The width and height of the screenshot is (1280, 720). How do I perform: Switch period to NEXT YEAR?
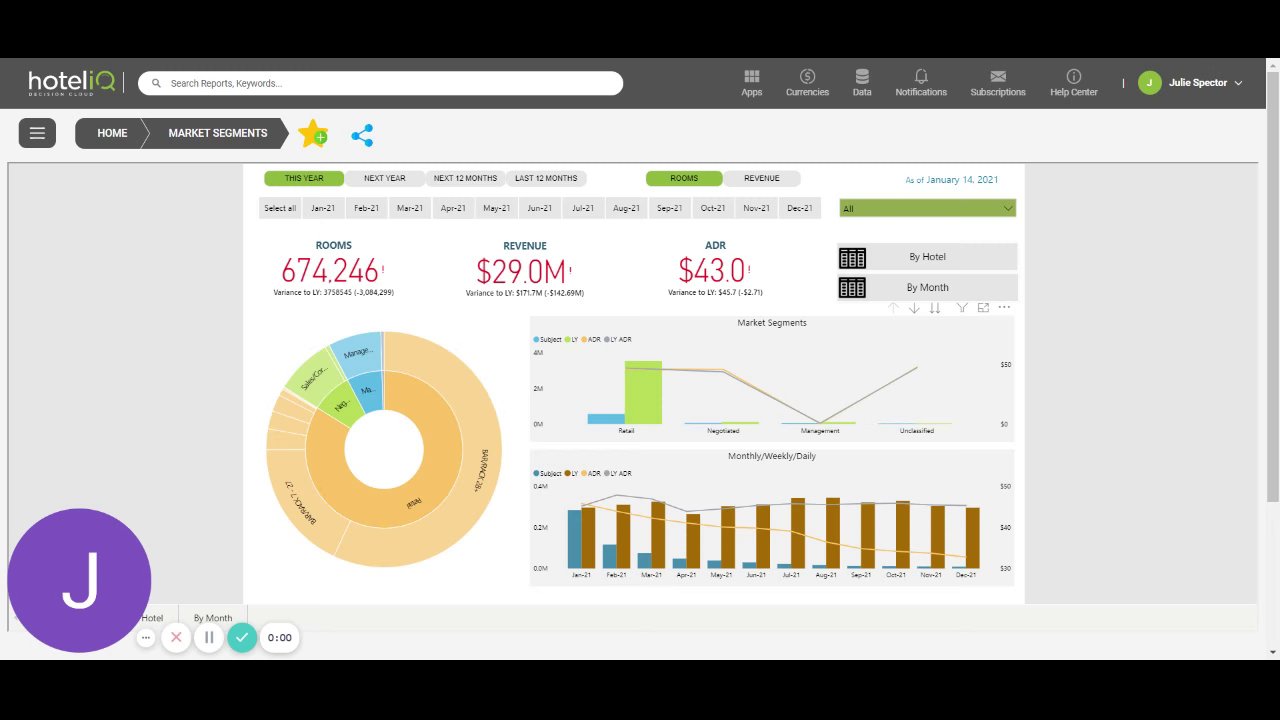[385, 178]
